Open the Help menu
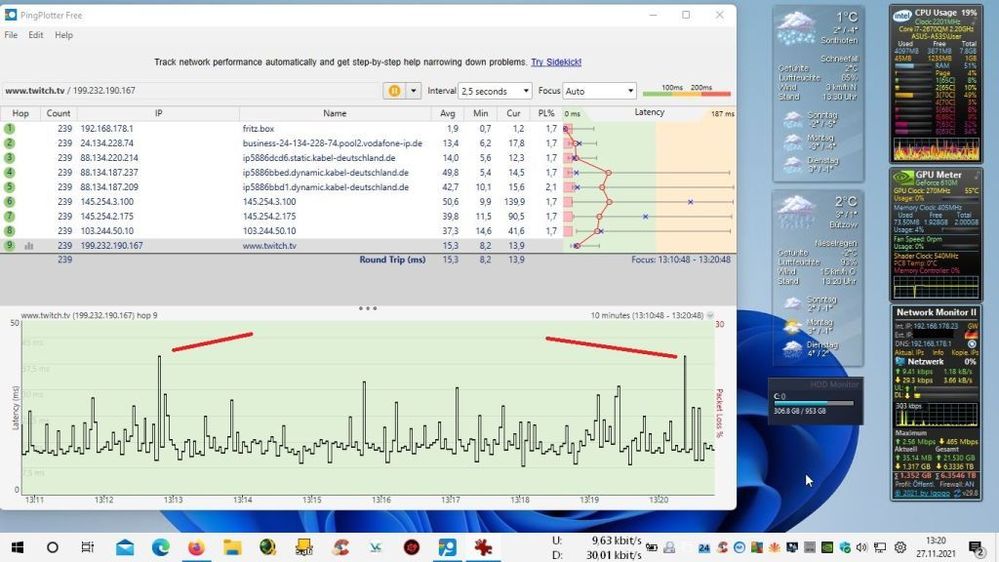Screen dimensions: 999x562 click(64, 35)
